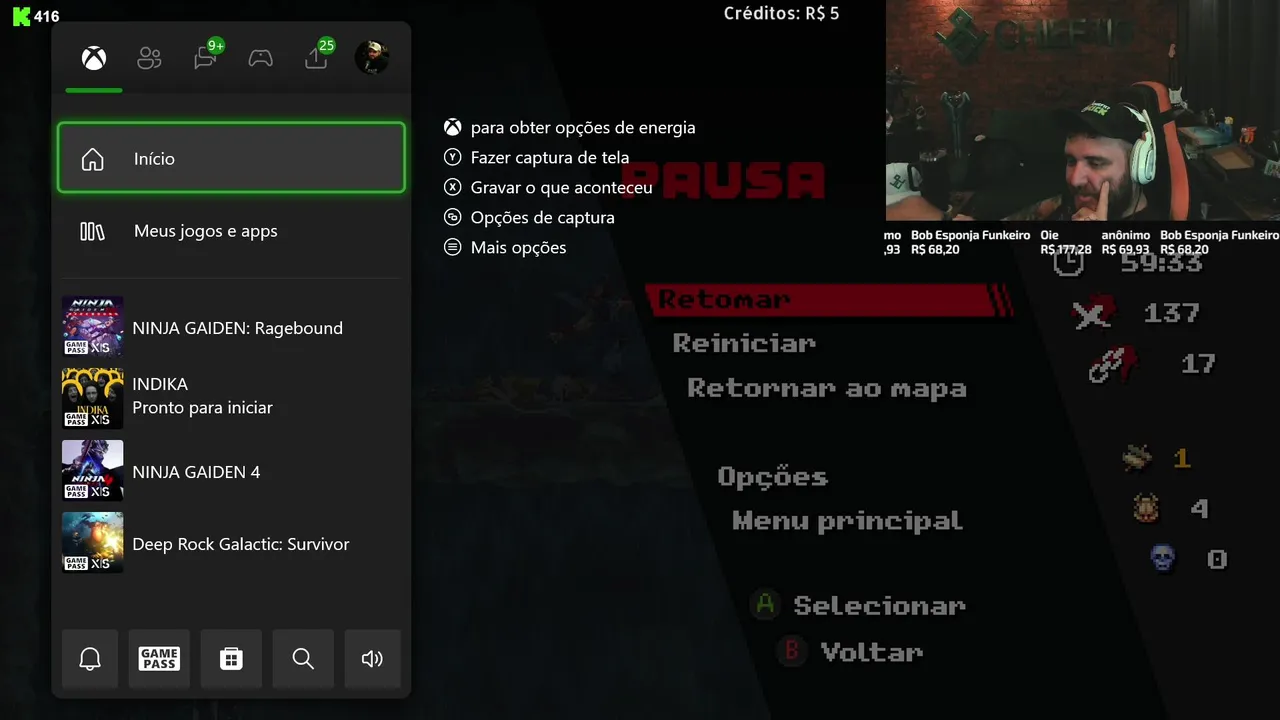Open the Microsoft Store icon
1280x720 pixels.
point(231,659)
